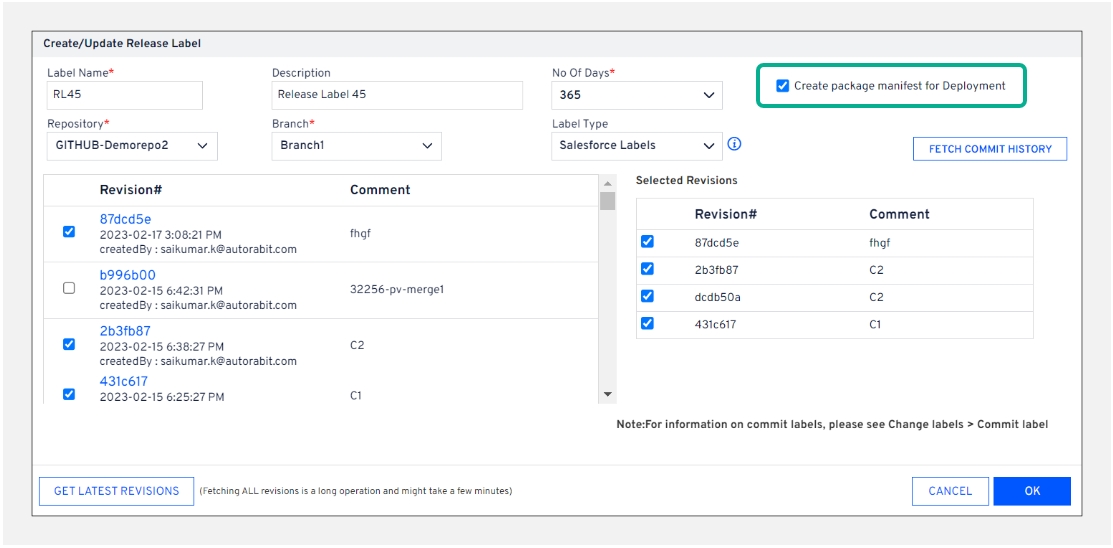Open the No Of Days dropdown
1113x548 pixels.
coord(636,95)
